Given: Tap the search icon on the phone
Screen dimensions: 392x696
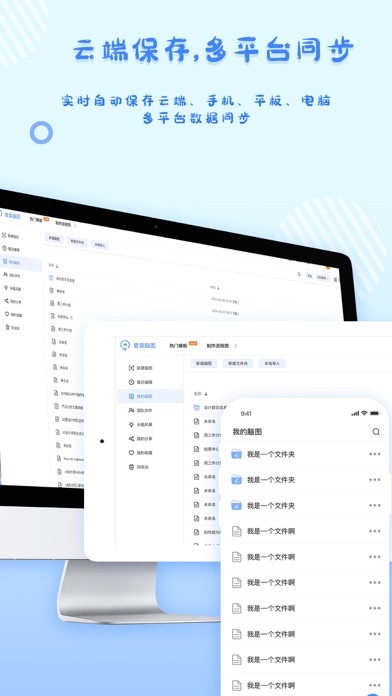Looking at the screenshot, I should point(376,432).
